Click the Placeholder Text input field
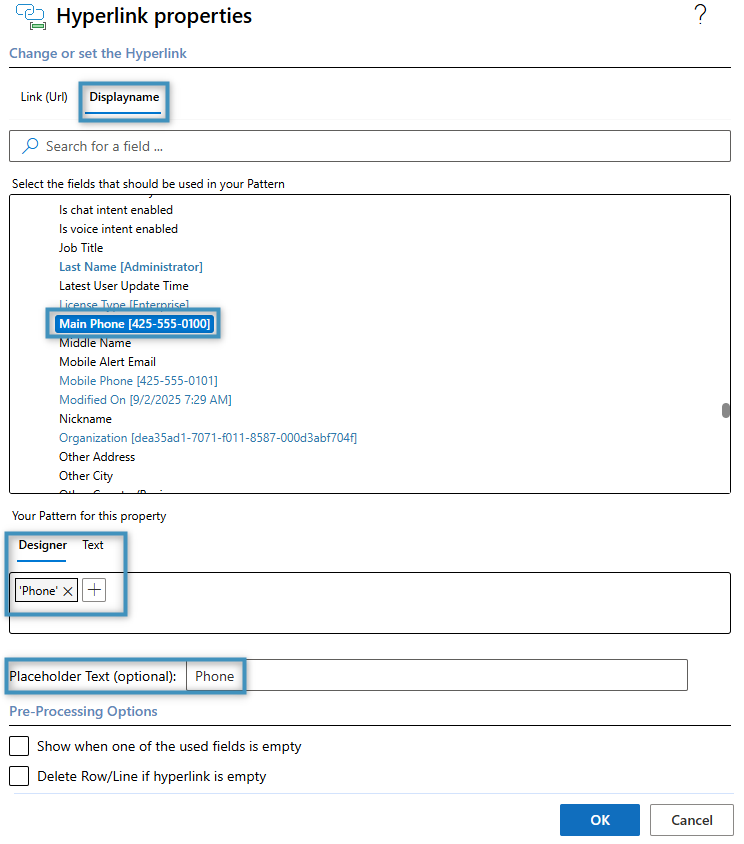This screenshot has width=744, height=844. pos(437,676)
